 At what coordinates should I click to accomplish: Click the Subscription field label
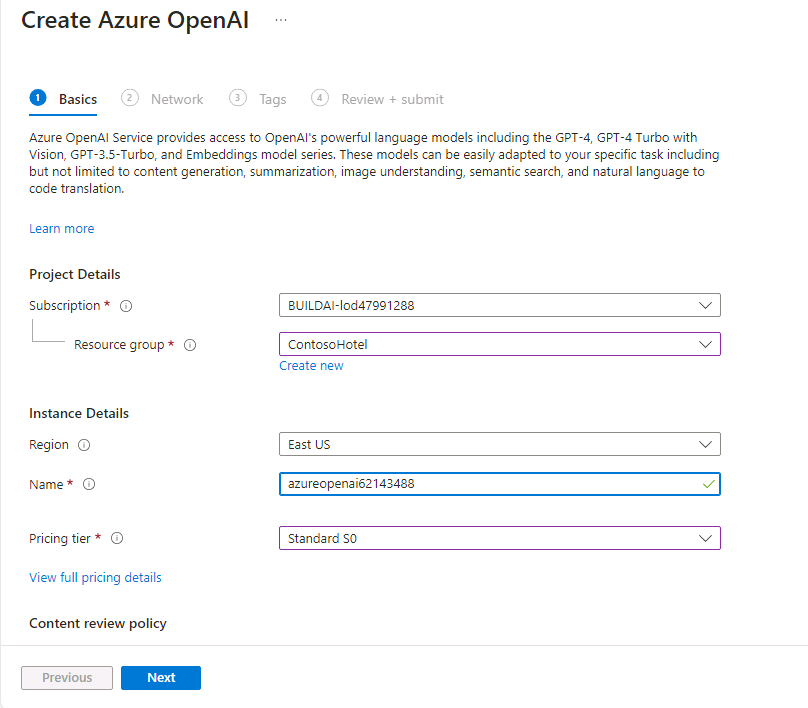pyautogui.click(x=65, y=306)
